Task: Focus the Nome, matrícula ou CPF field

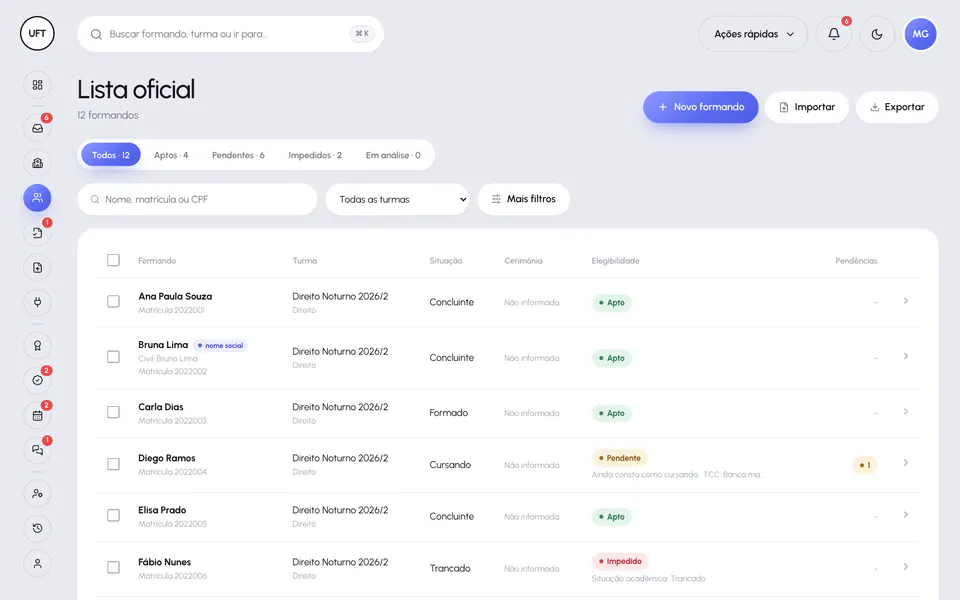Action: tap(197, 199)
